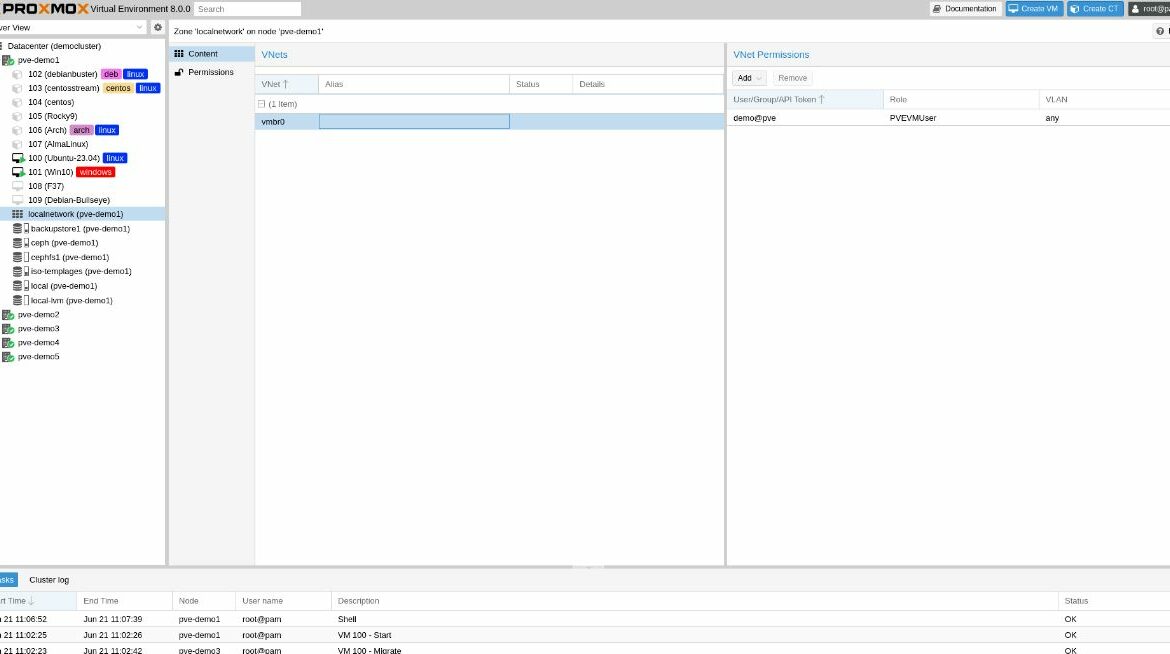This screenshot has width=1170, height=654.
Task: Select the pve-demo1 node icon
Action: pyautogui.click(x=8, y=60)
